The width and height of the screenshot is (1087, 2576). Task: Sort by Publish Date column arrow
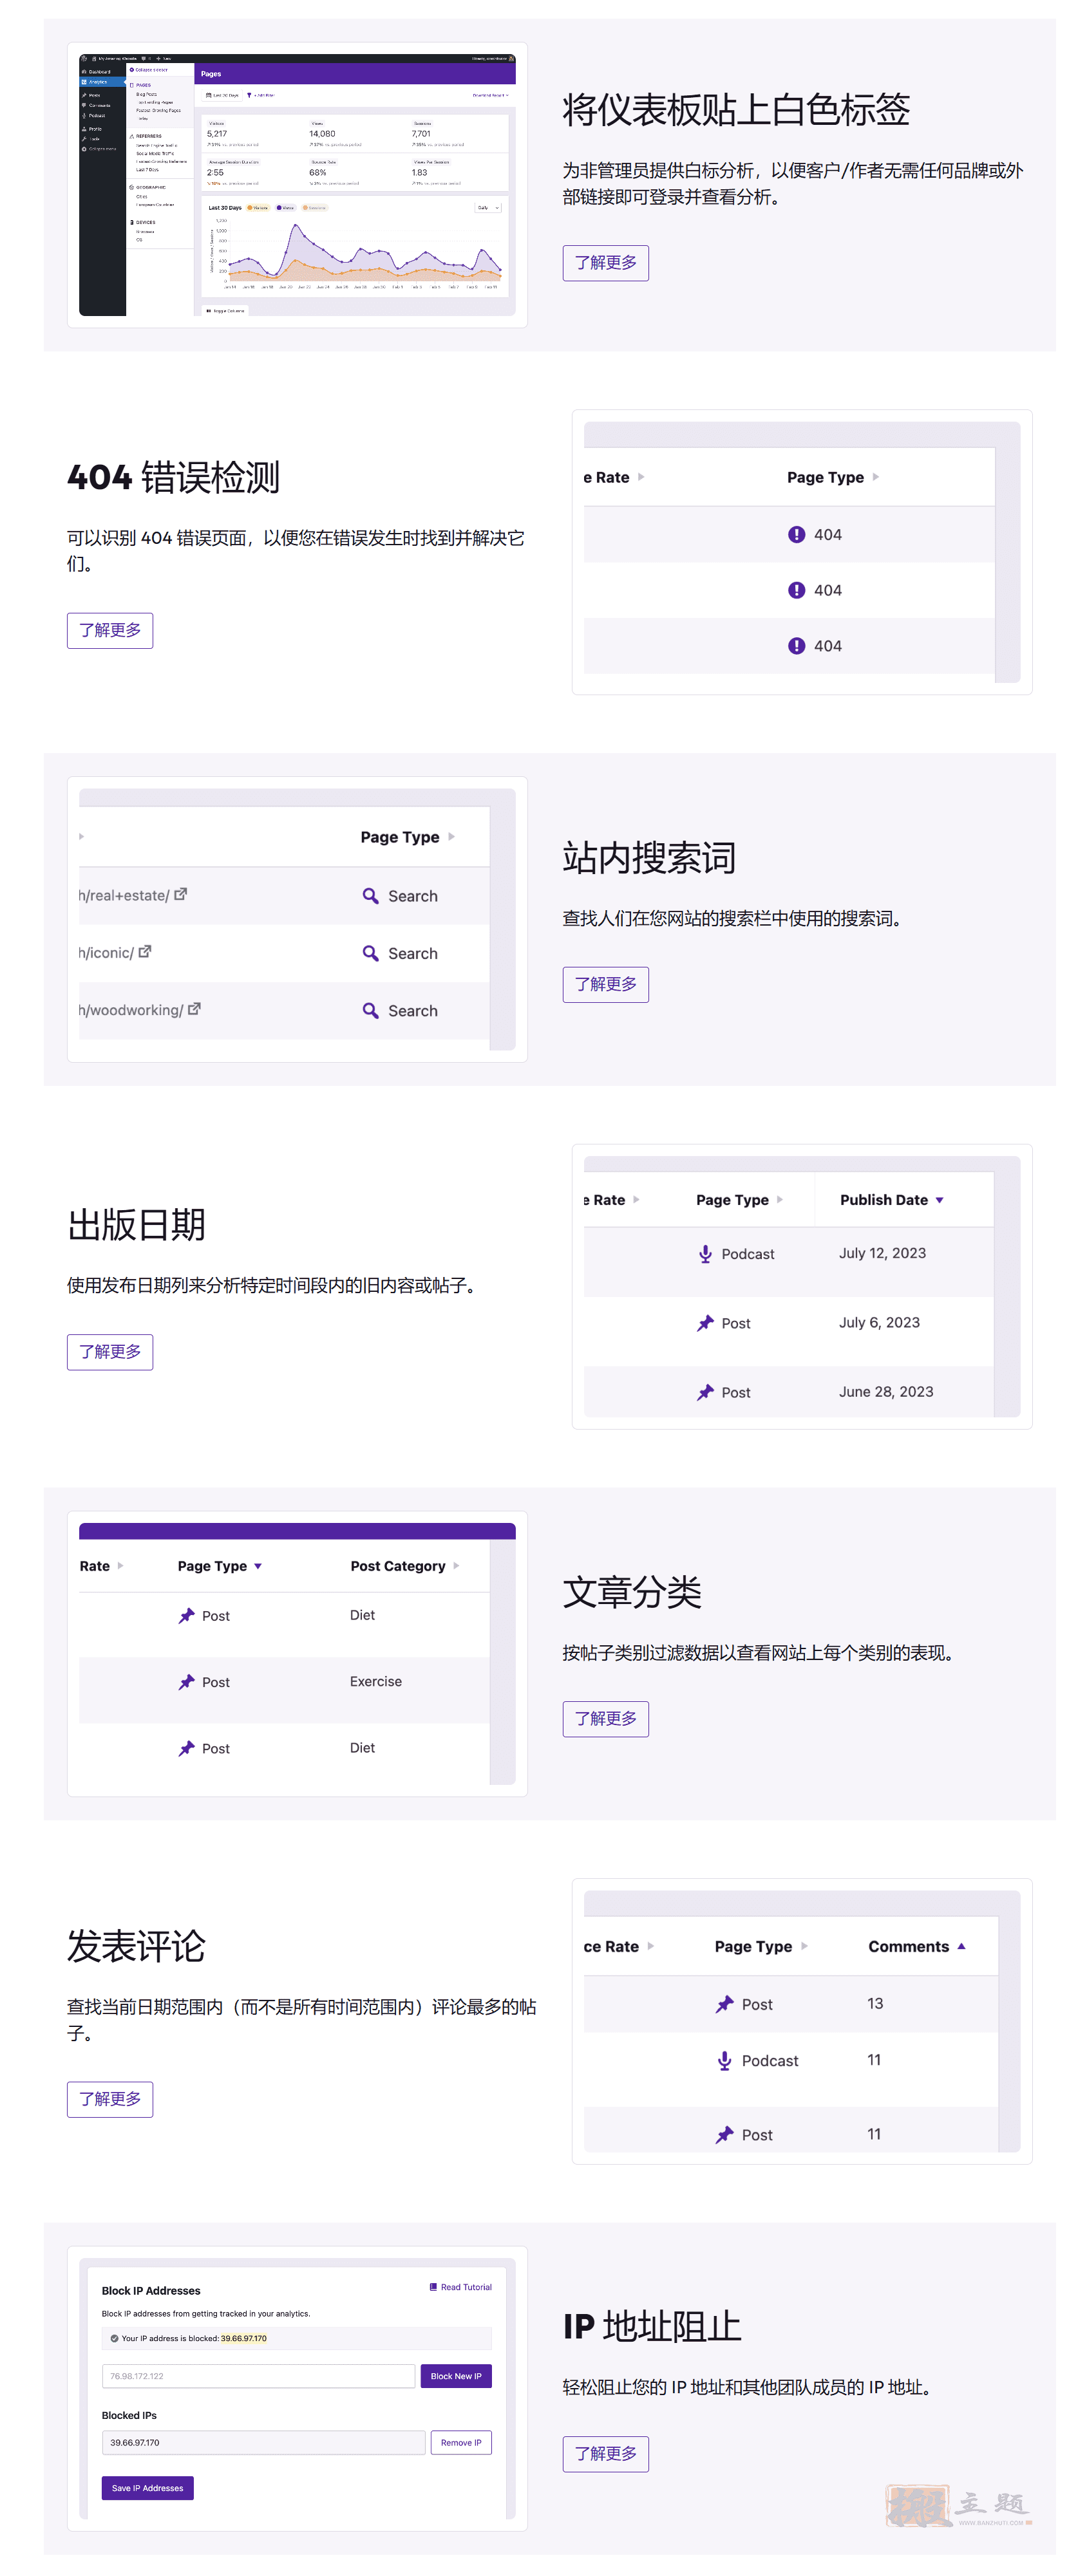click(939, 1201)
